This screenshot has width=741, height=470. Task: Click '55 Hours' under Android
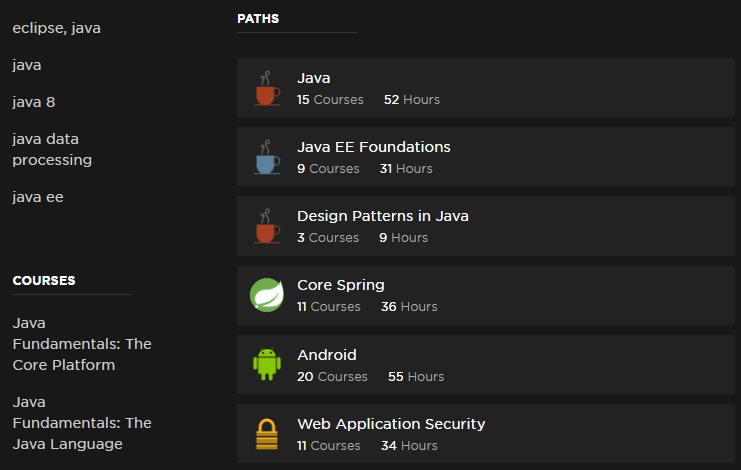416,376
